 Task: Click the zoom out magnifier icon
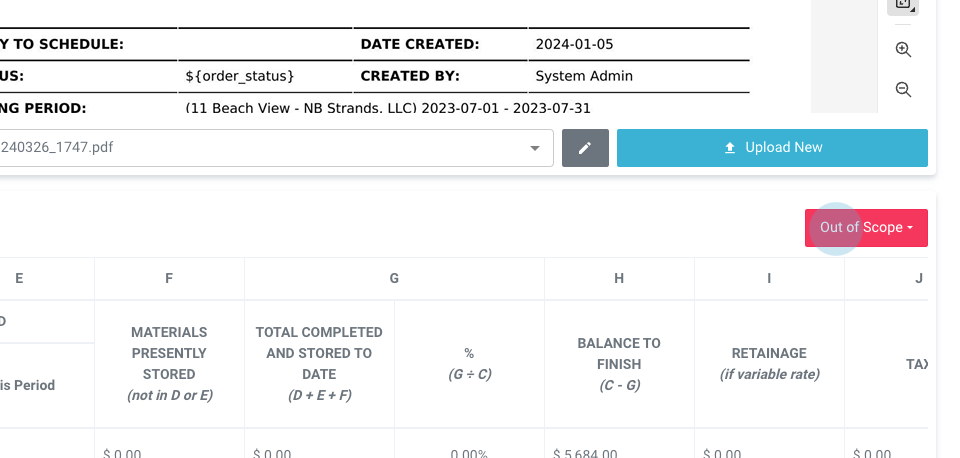pos(903,90)
